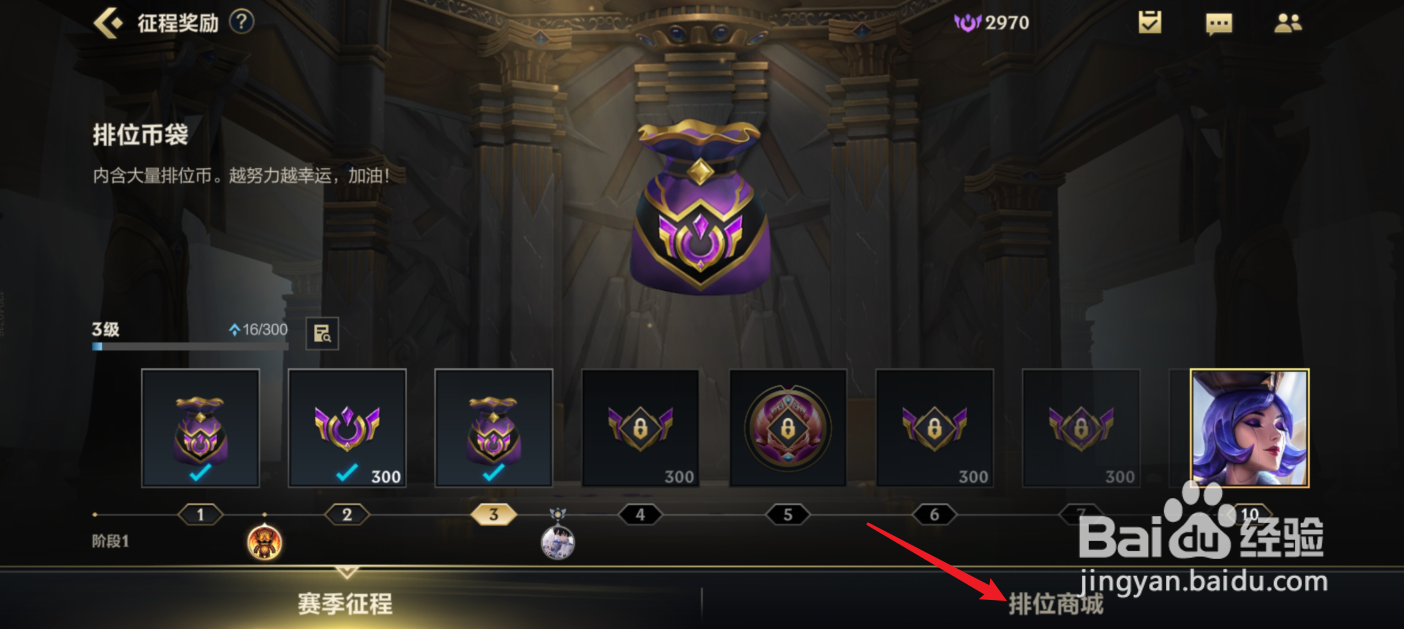This screenshot has height=629, width=1404.
Task: Open the question mark help icon
Action: (241, 21)
